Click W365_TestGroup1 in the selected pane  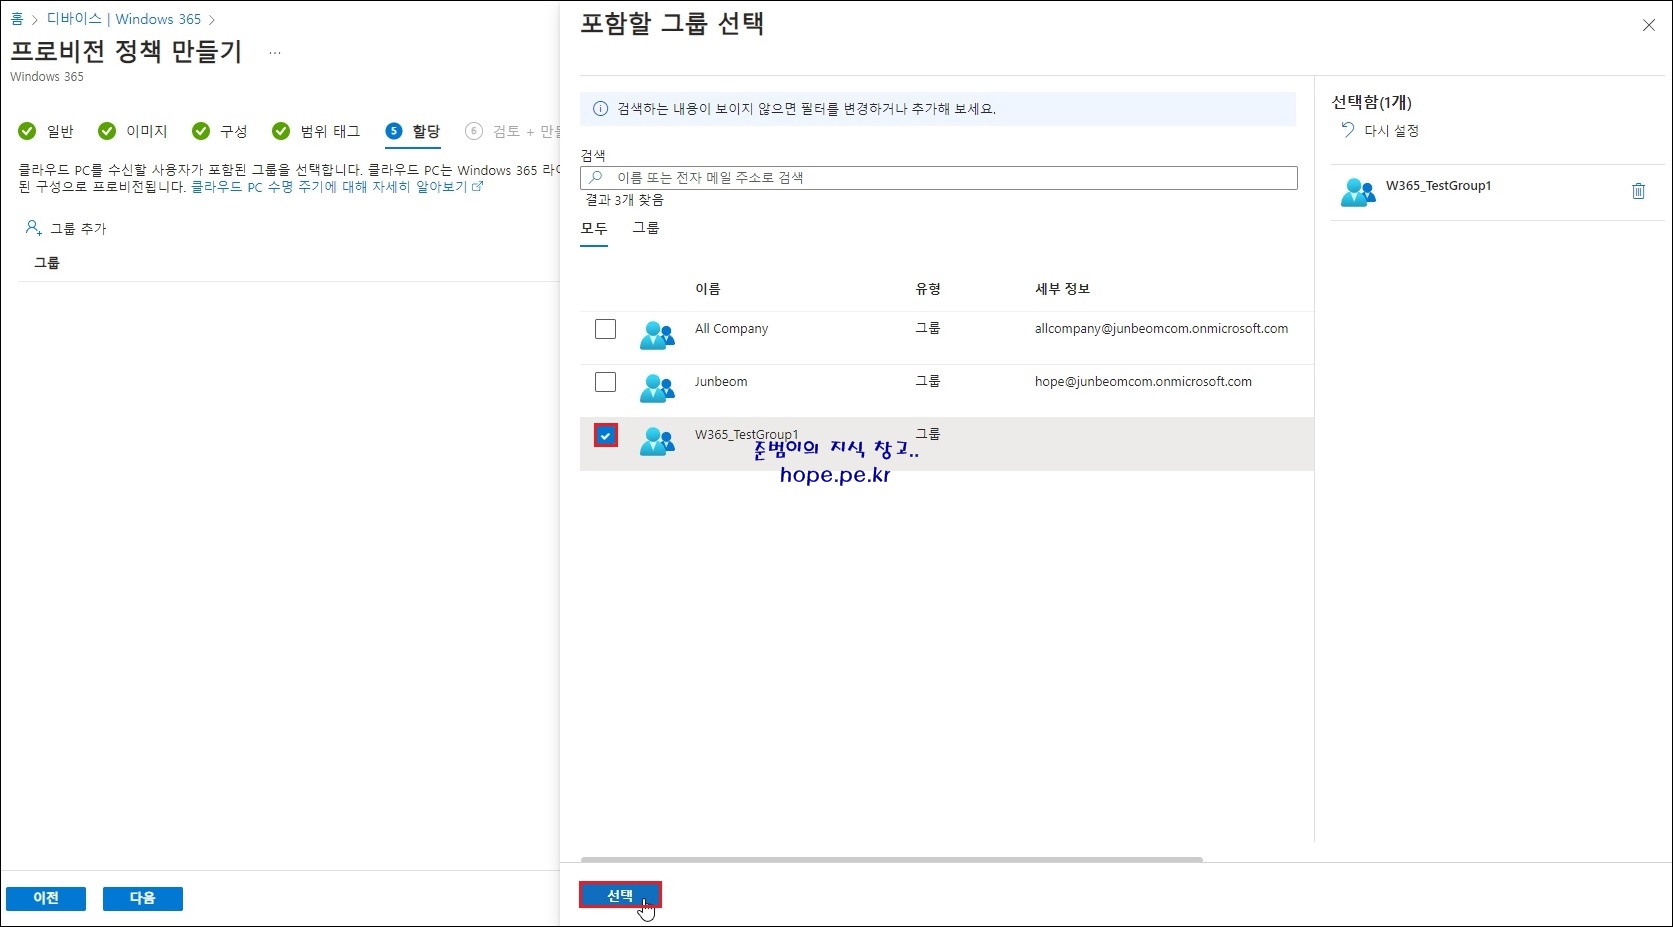(1438, 186)
